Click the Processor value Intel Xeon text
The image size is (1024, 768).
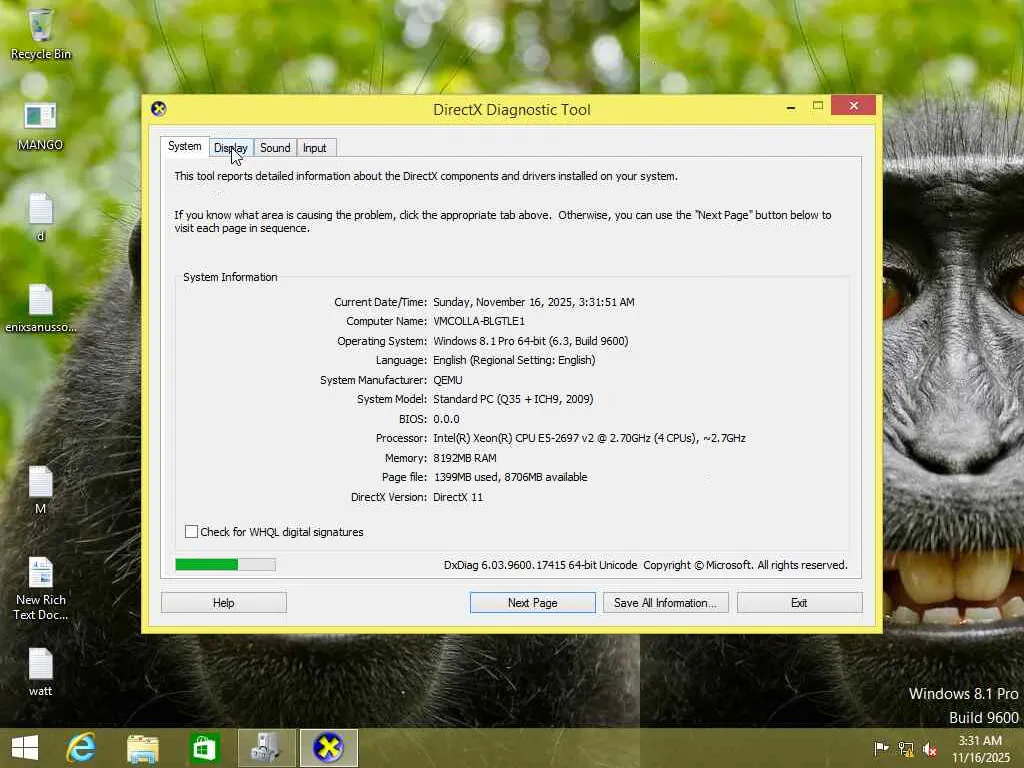589,438
